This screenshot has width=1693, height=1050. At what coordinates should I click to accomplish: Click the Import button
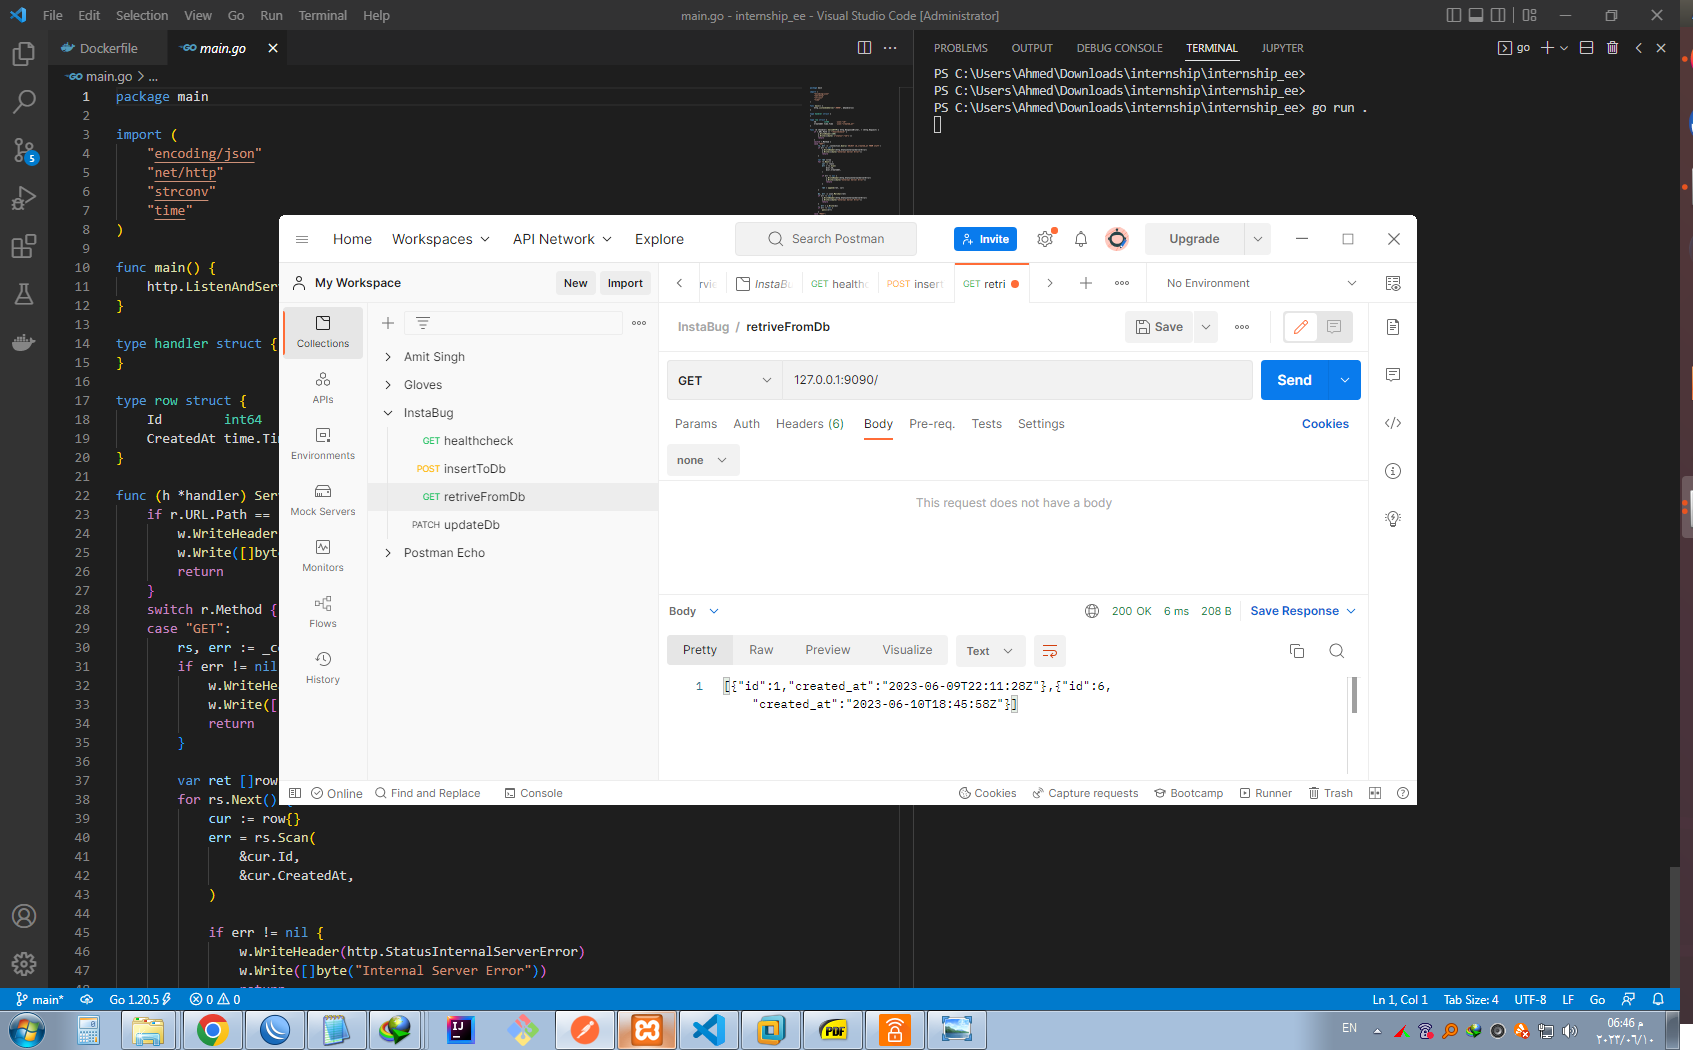625,283
